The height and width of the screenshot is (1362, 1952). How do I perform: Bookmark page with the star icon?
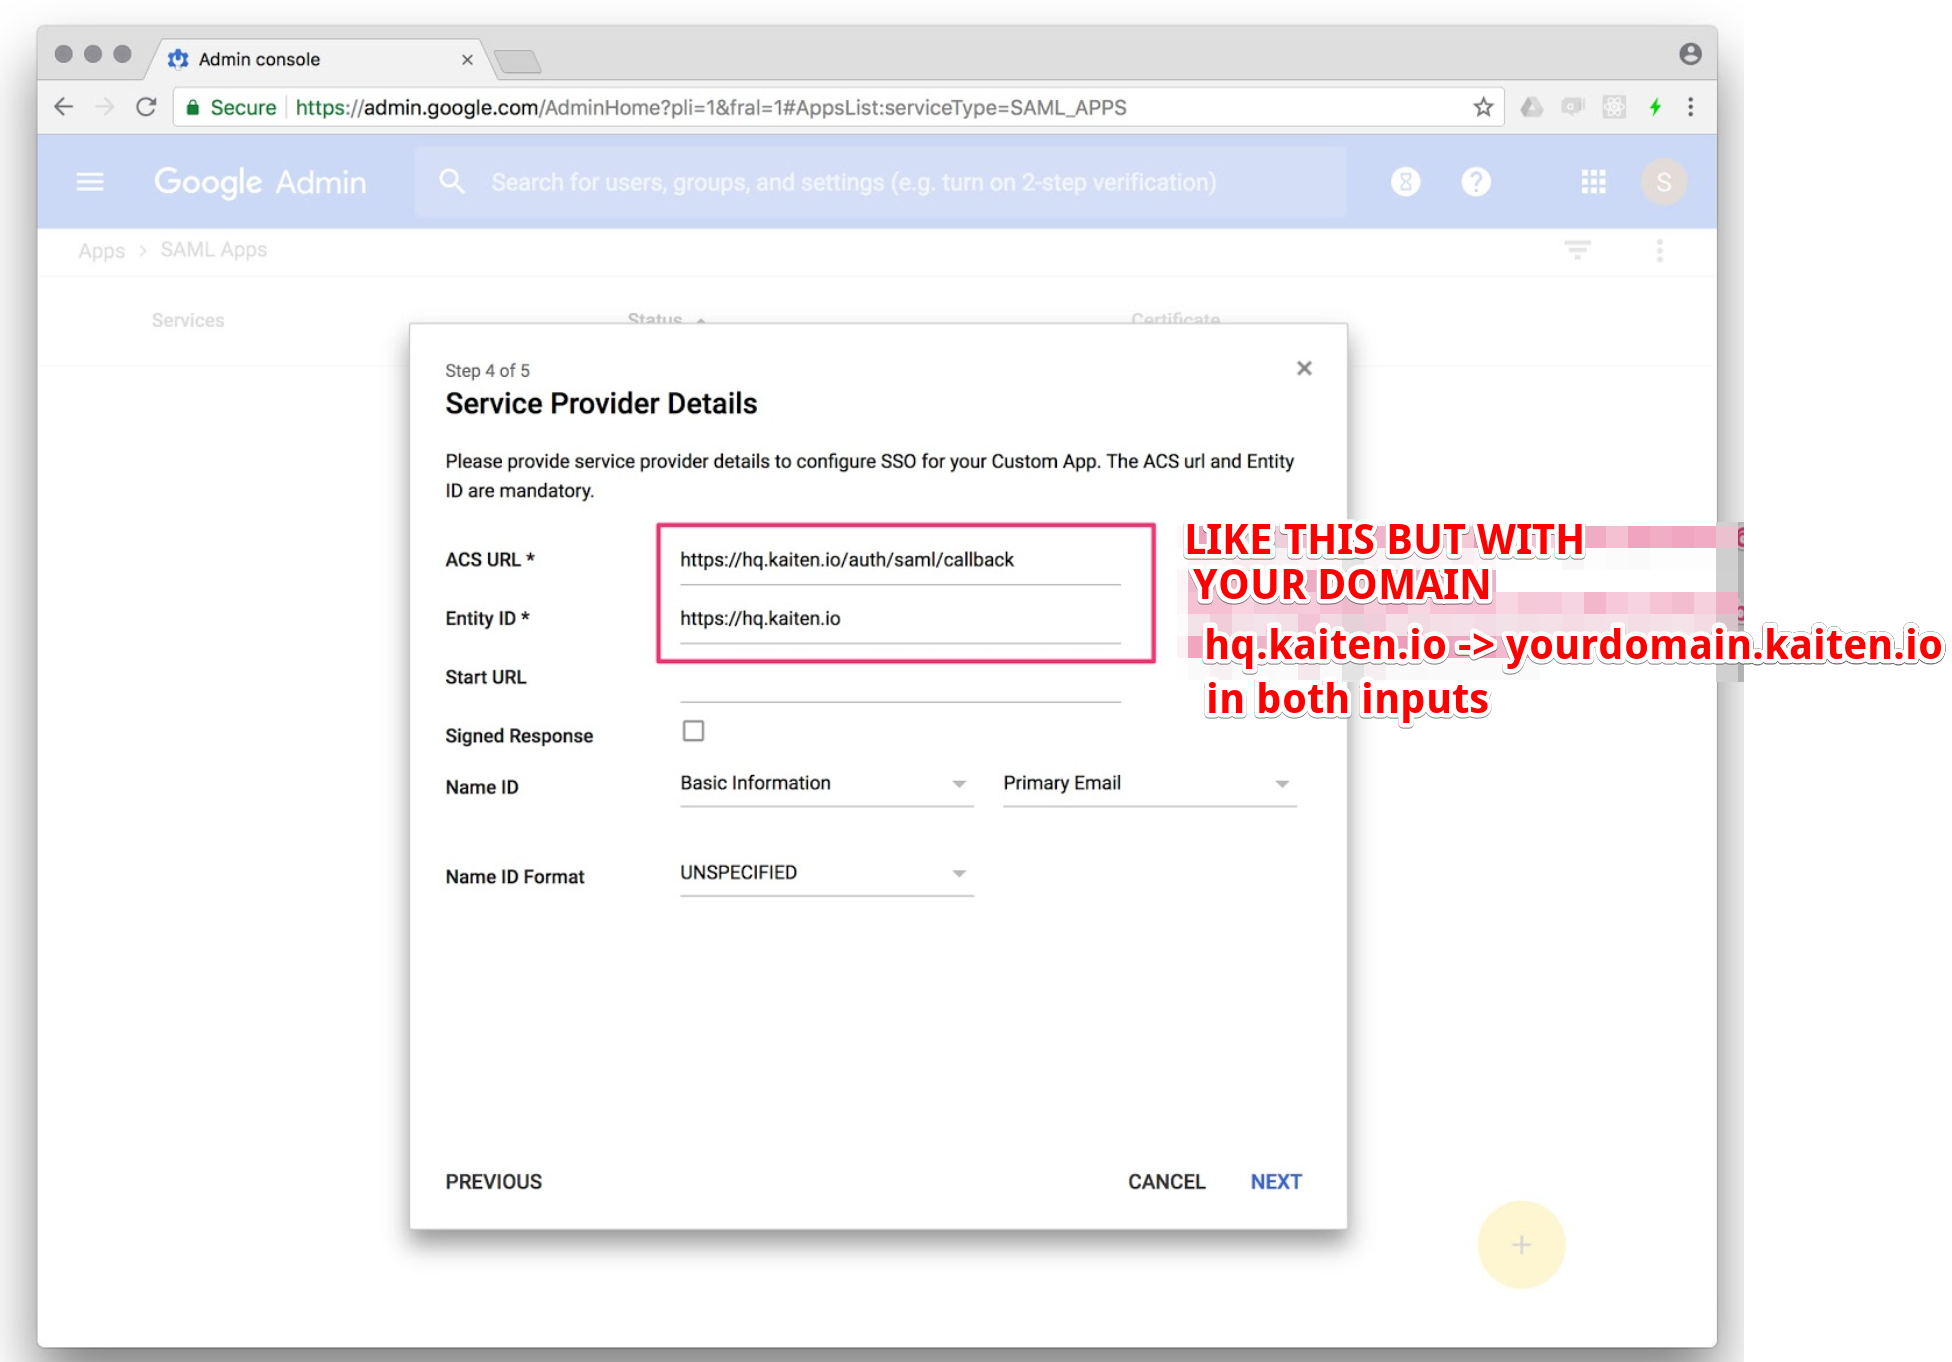(1482, 107)
